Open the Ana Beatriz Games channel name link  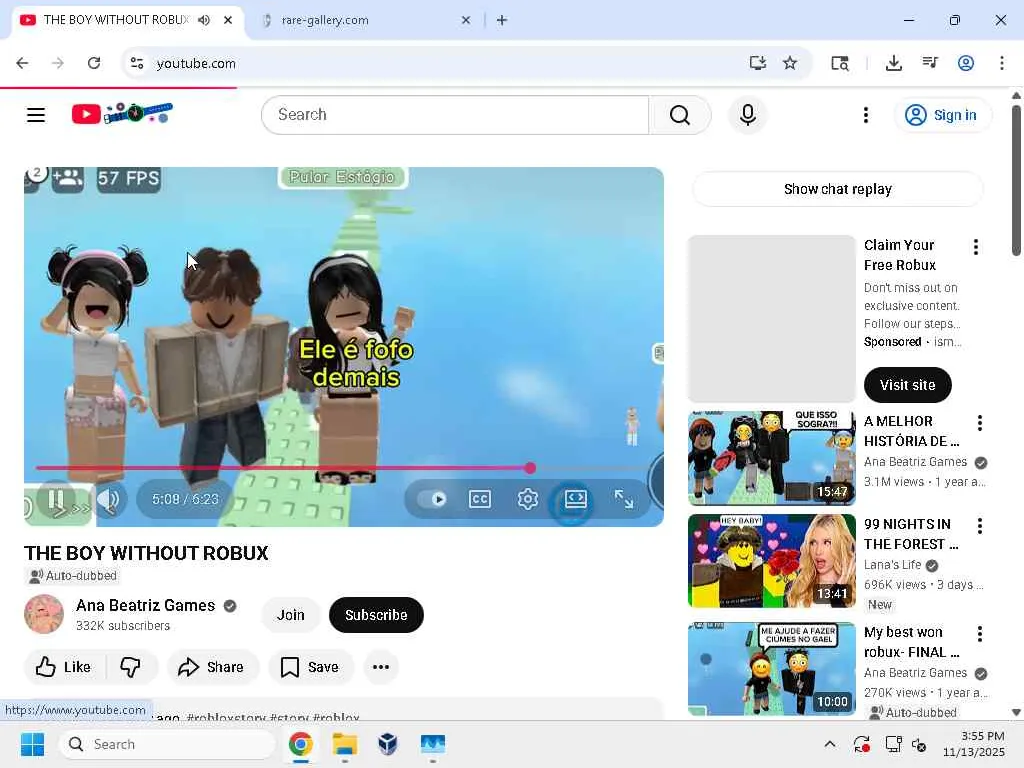(145, 605)
